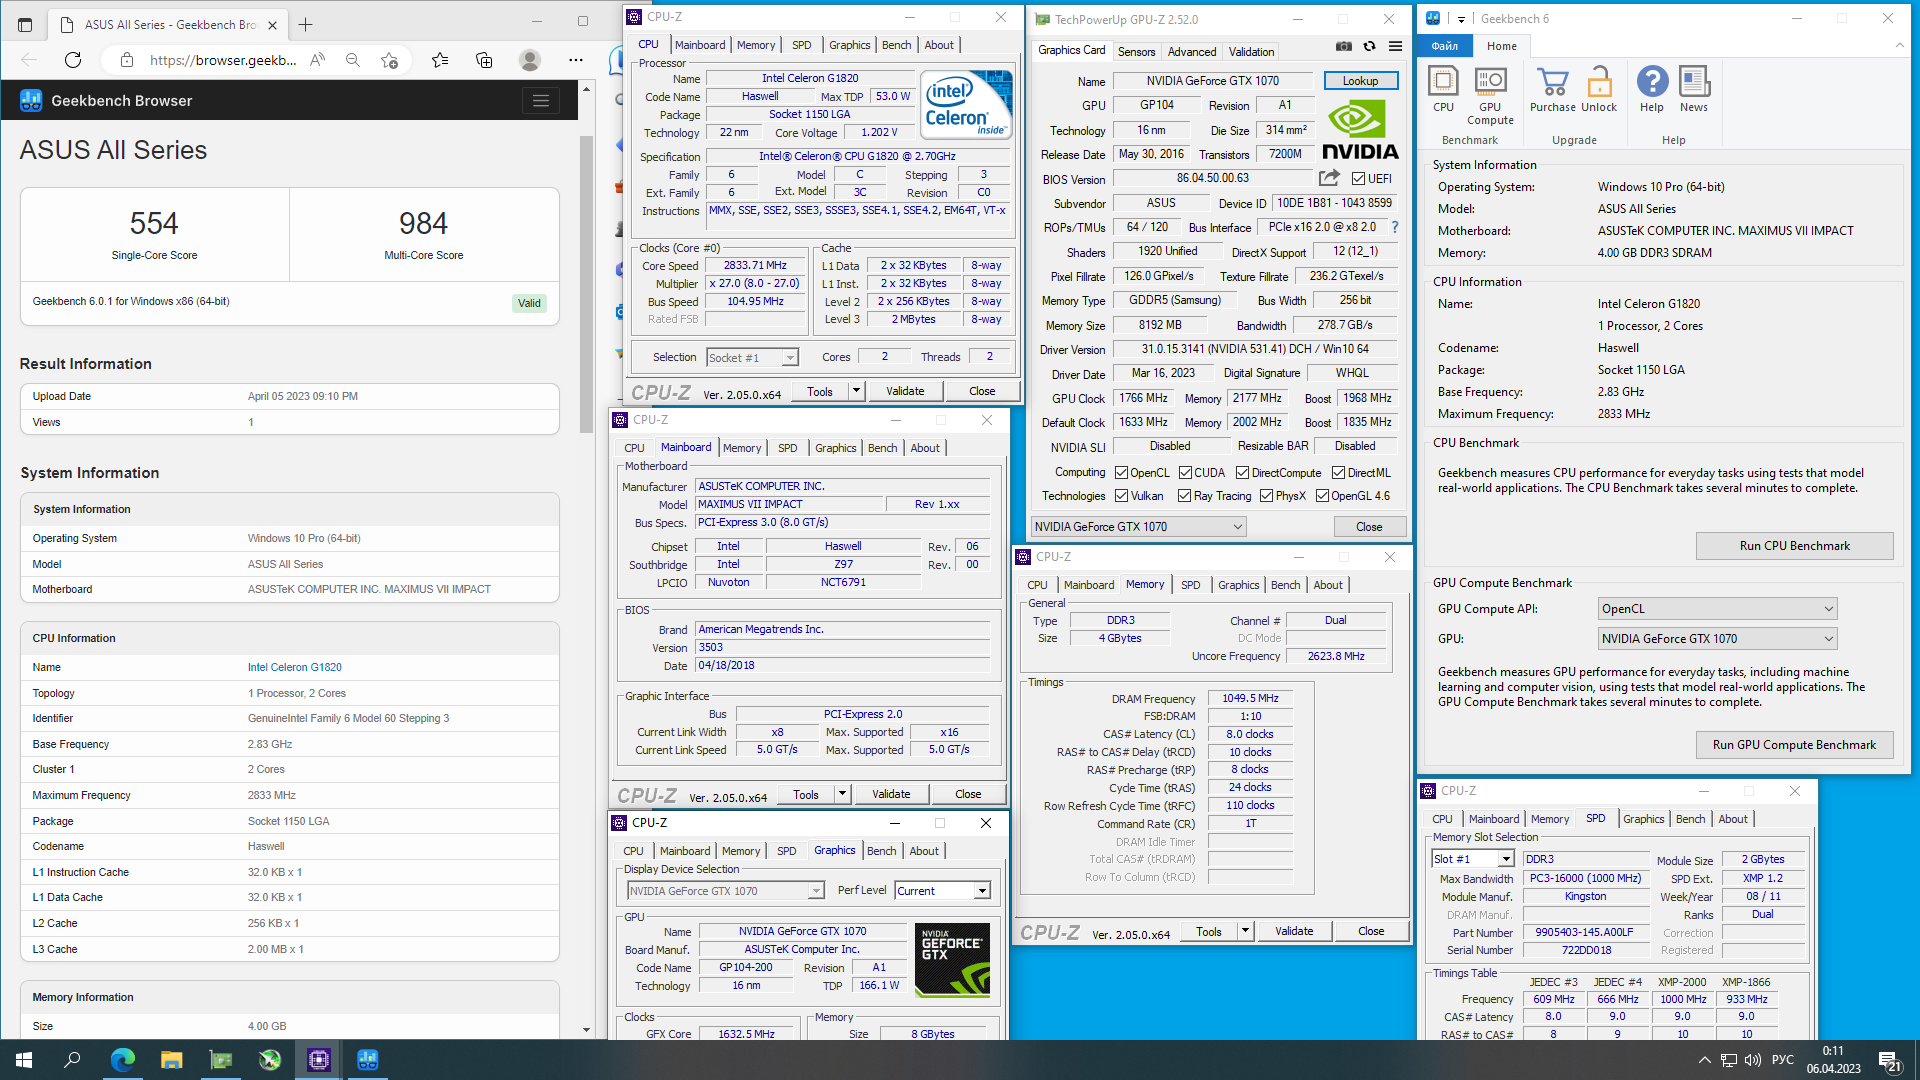The height and width of the screenshot is (1080, 1920).
Task: Open the Файл tab in Geekbench 6
Action: [1444, 46]
